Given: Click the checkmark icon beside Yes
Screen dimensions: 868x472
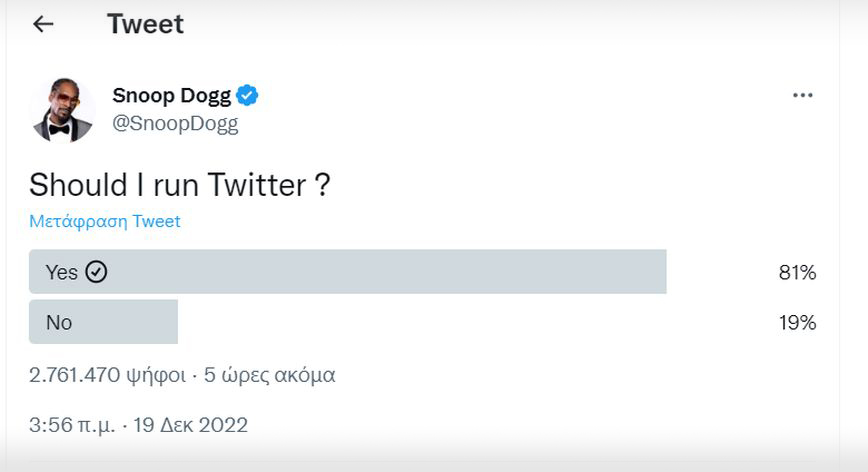Looking at the screenshot, I should (x=96, y=272).
